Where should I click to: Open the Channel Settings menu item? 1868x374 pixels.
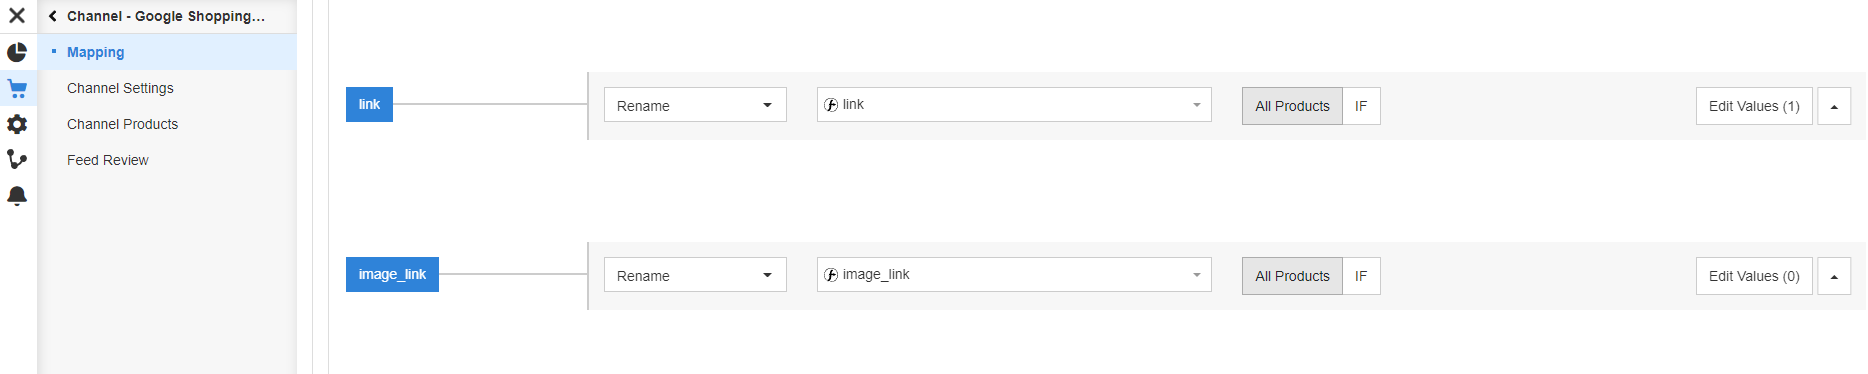[x=120, y=88]
